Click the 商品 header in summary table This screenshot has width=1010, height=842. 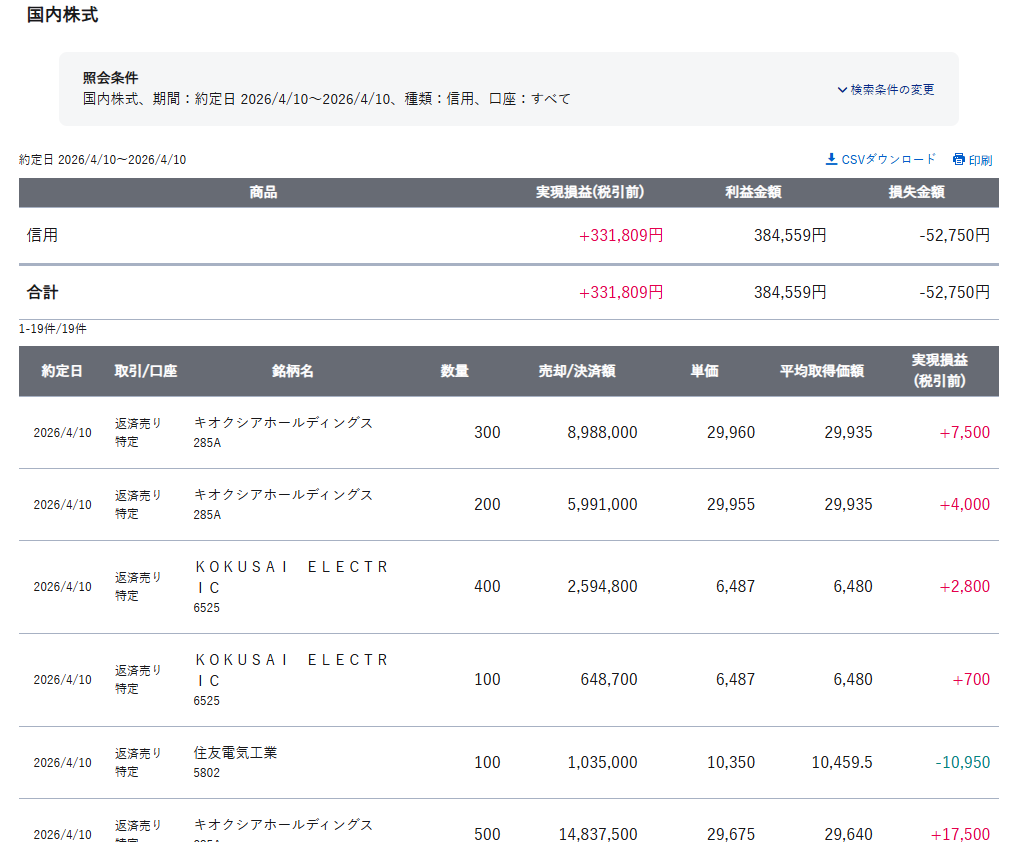click(263, 192)
